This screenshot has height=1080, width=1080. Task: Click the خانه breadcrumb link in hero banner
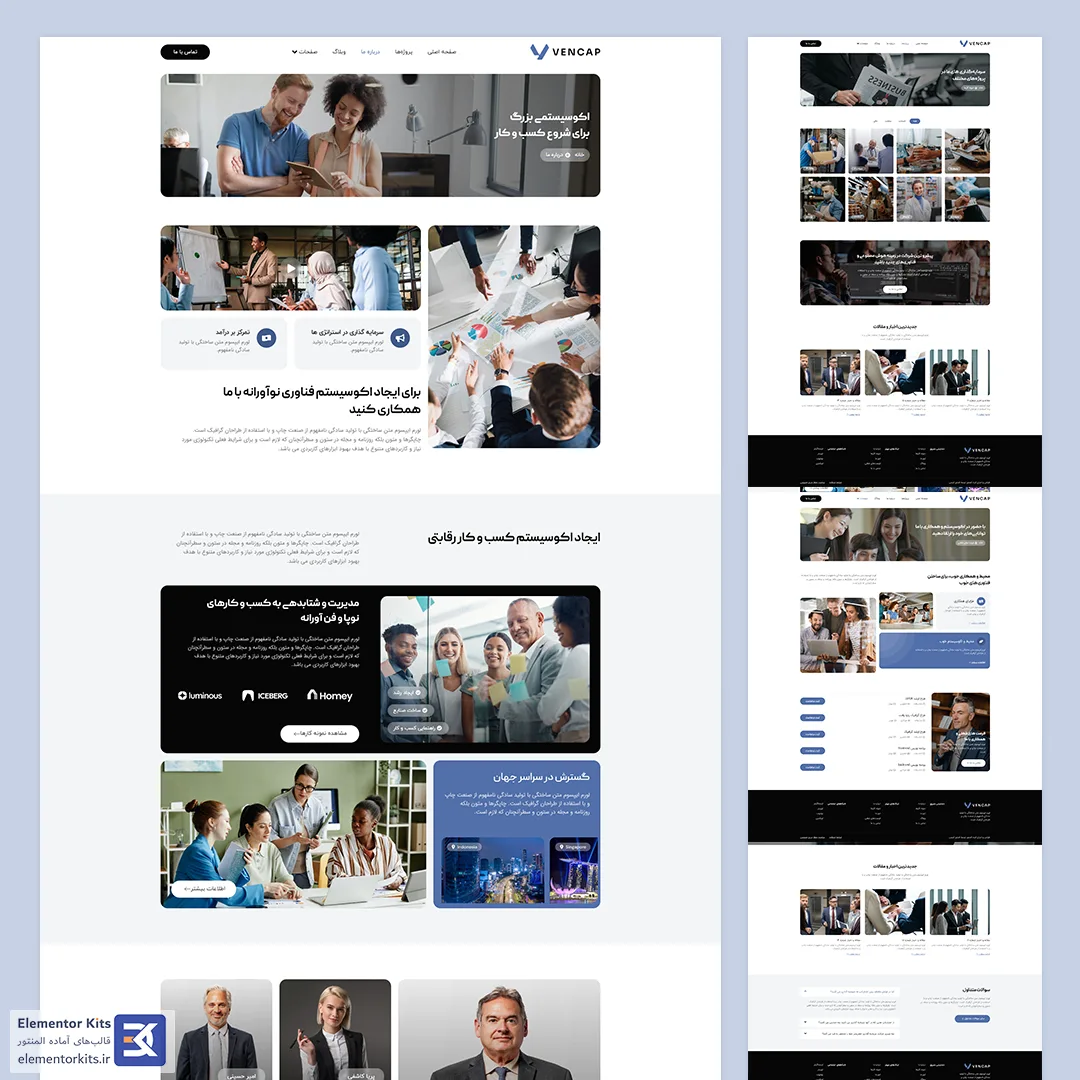click(580, 155)
